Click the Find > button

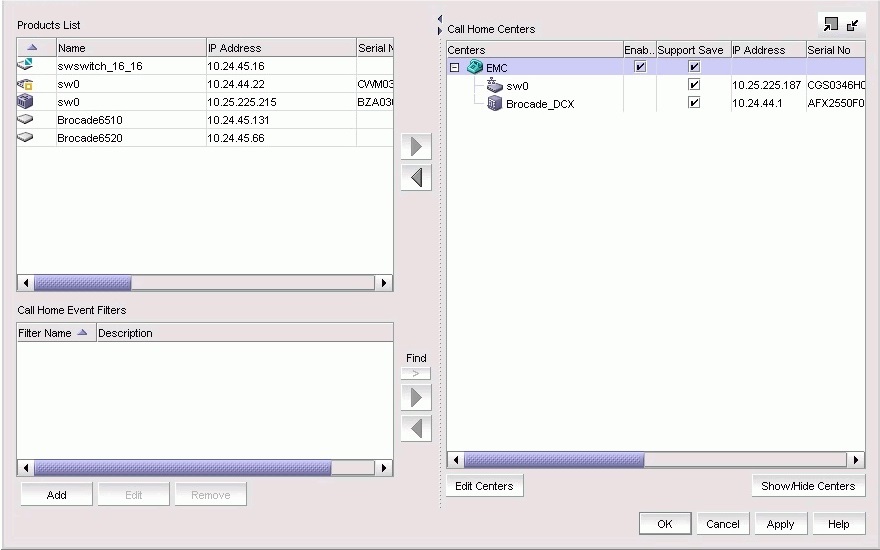[416, 373]
